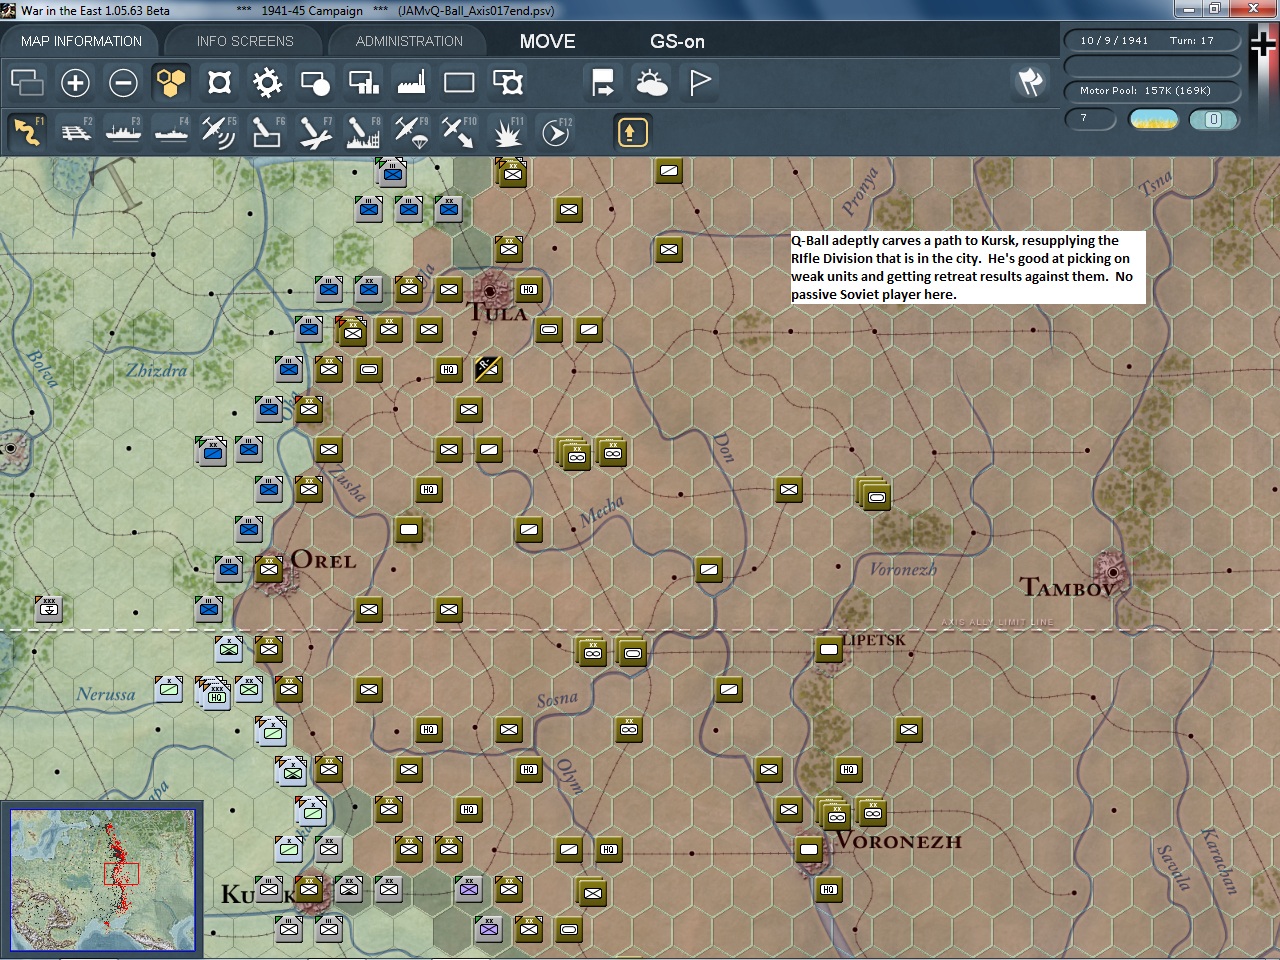Select the HQ counter beside Tula city
Screen dimensions: 1280x960
[x=529, y=290]
